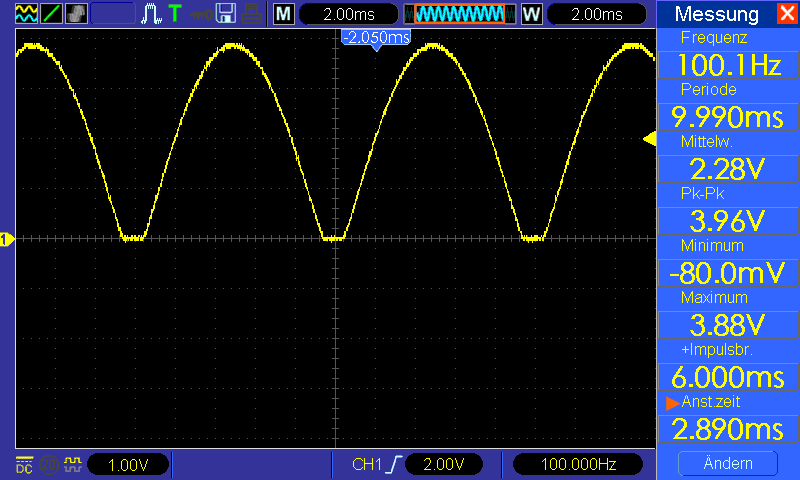
Task: Click the gray key lock icon
Action: point(201,14)
